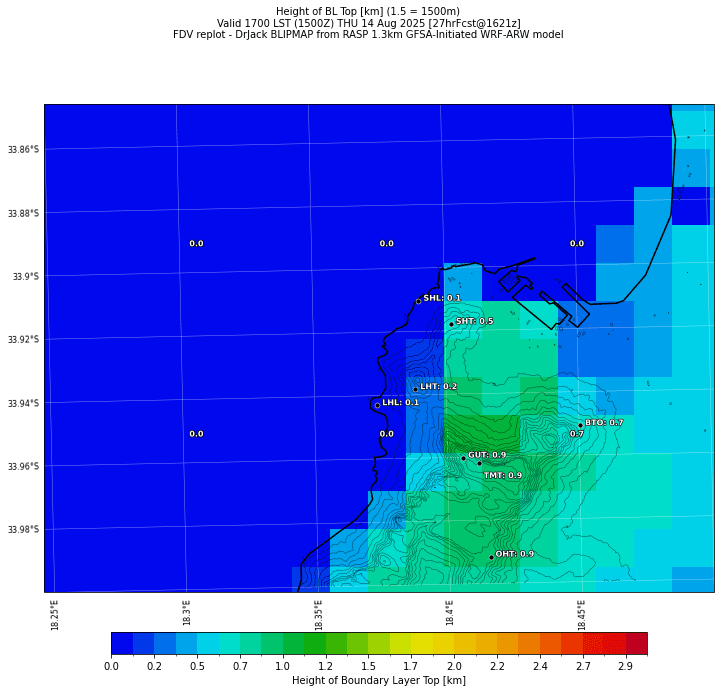Click the 0.5 colorbar tick label
This screenshot has width=721, height=692.
pos(197,666)
